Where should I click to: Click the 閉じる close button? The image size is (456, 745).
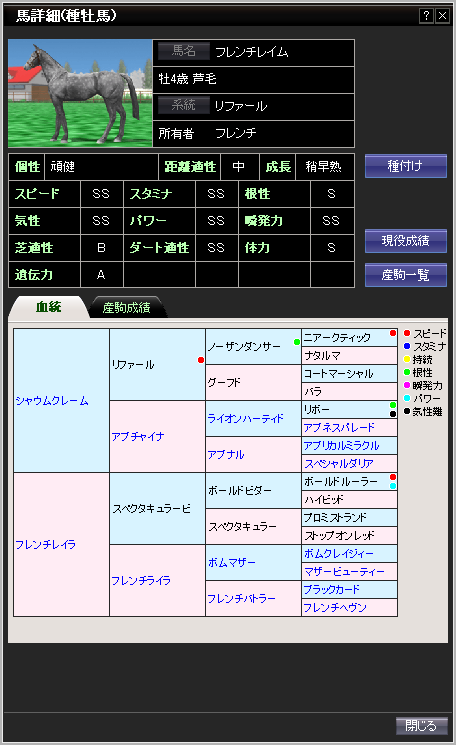[x=422, y=726]
